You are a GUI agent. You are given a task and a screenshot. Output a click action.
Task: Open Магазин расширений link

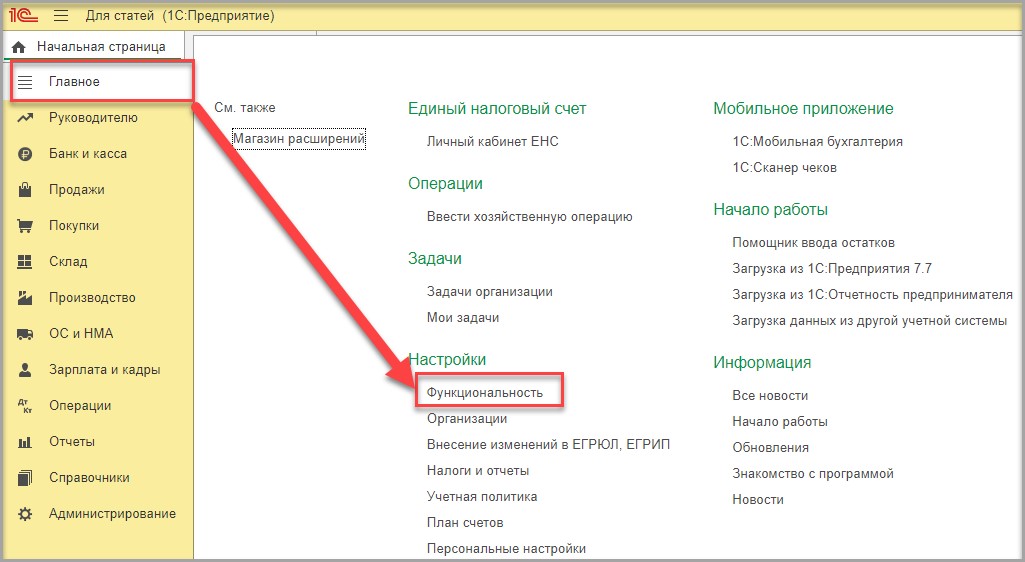coord(299,139)
